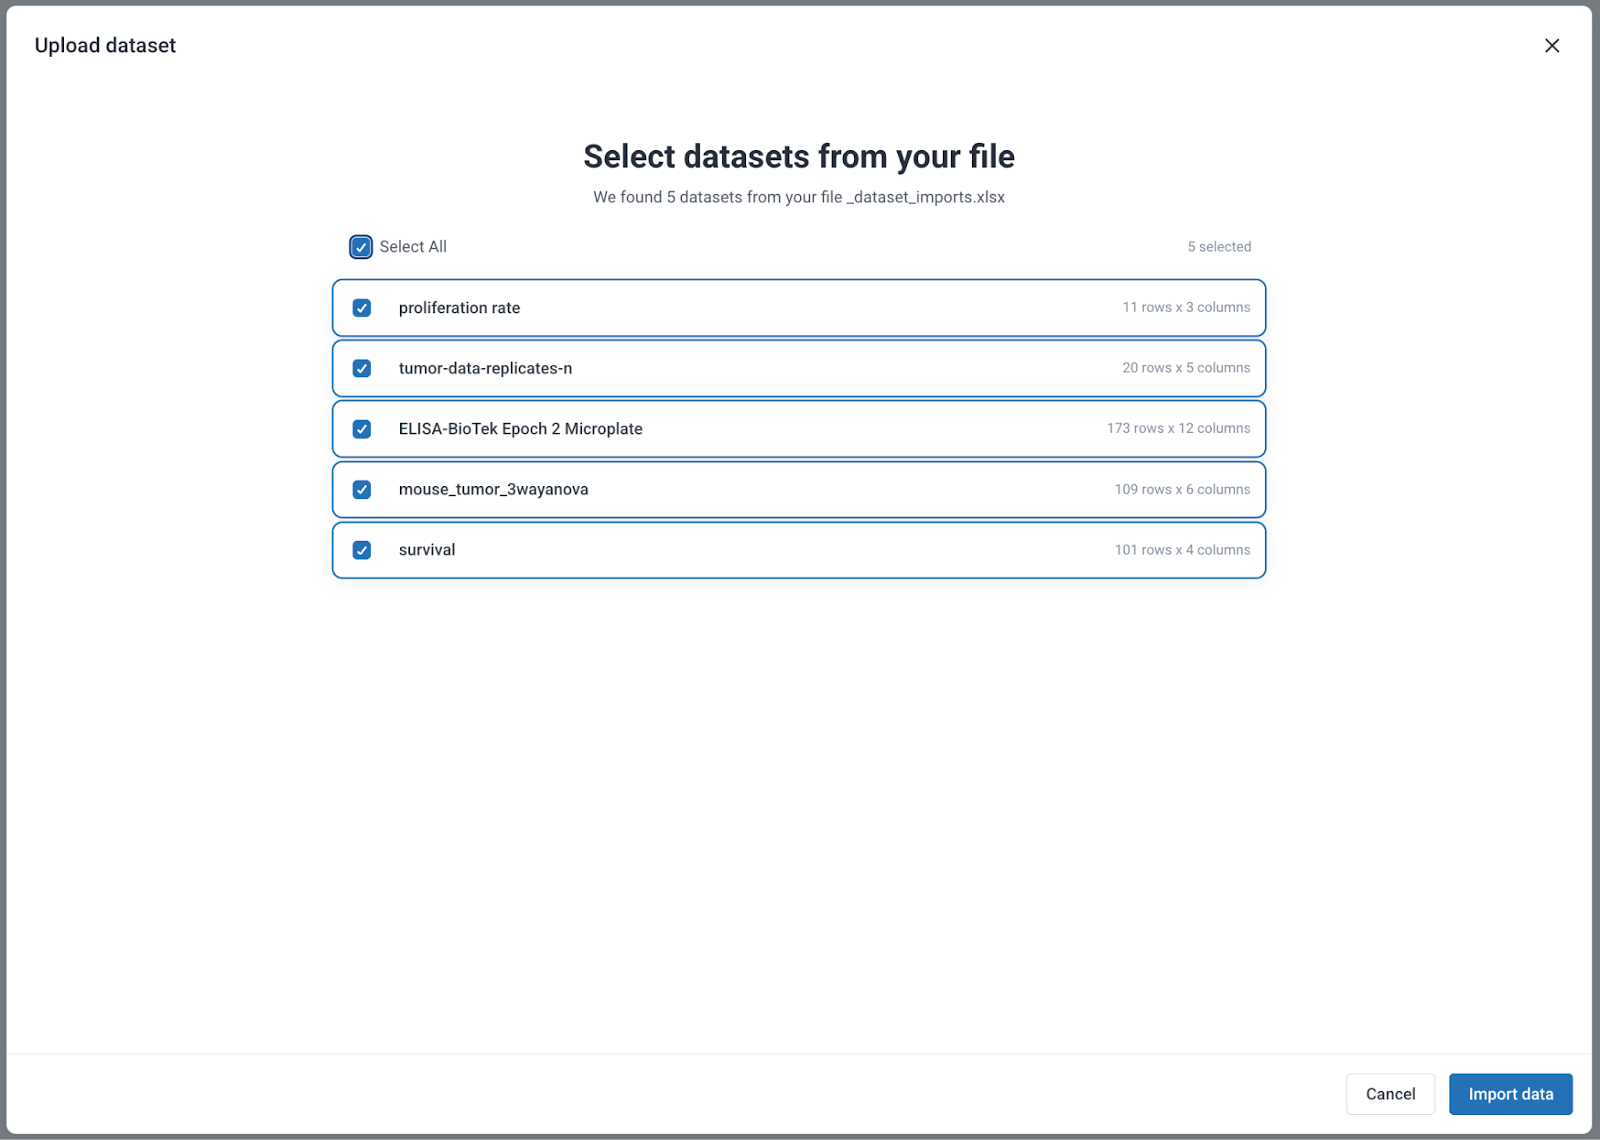Uncheck the proliferation rate checkbox

pos(362,308)
